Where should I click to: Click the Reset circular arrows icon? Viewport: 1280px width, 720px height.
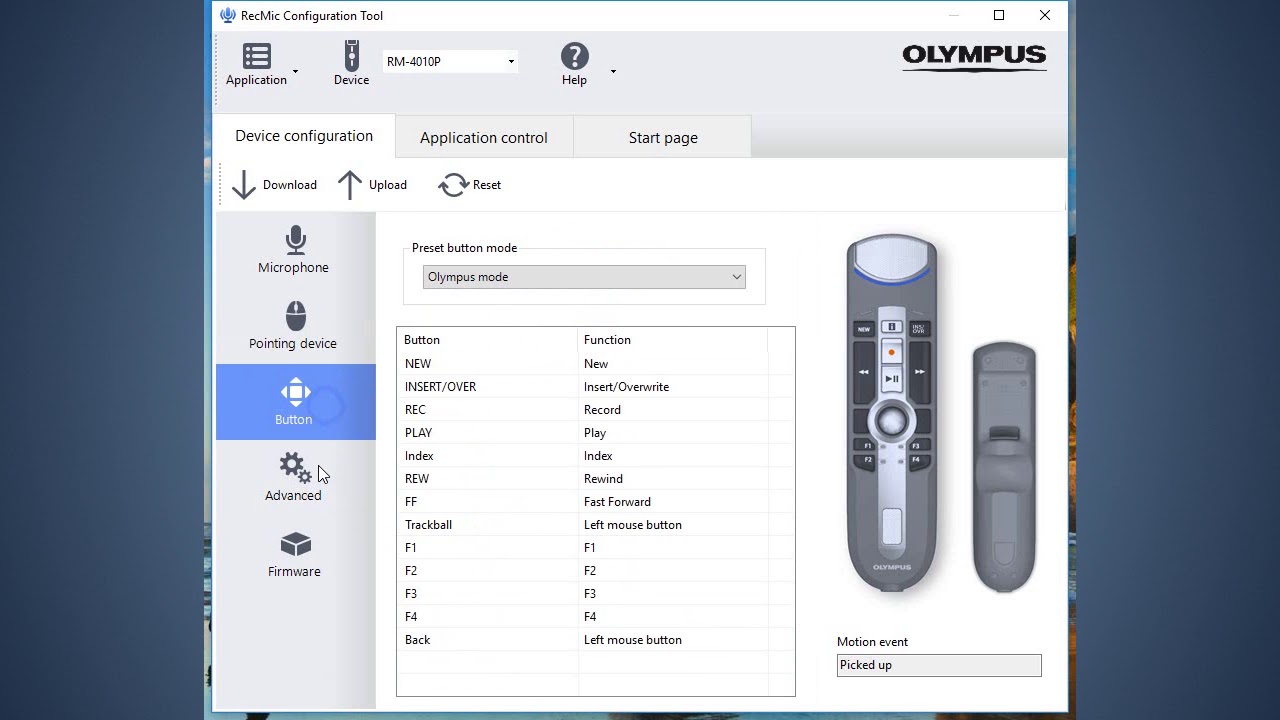pos(453,185)
